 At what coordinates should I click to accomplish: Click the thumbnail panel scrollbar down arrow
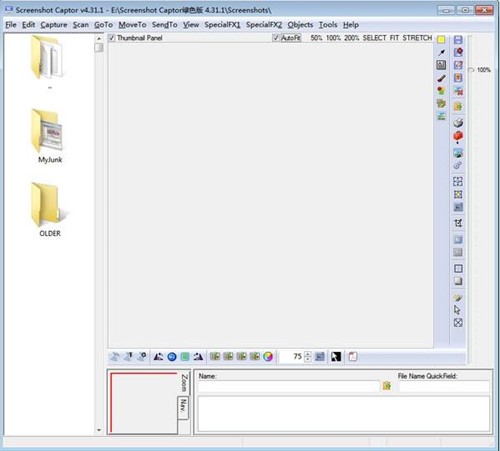tap(99, 430)
